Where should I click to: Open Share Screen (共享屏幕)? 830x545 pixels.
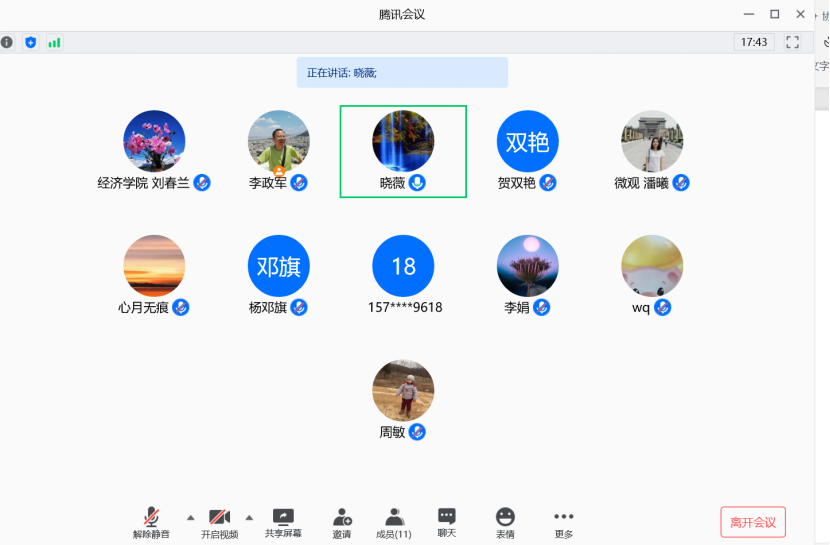[x=283, y=522]
